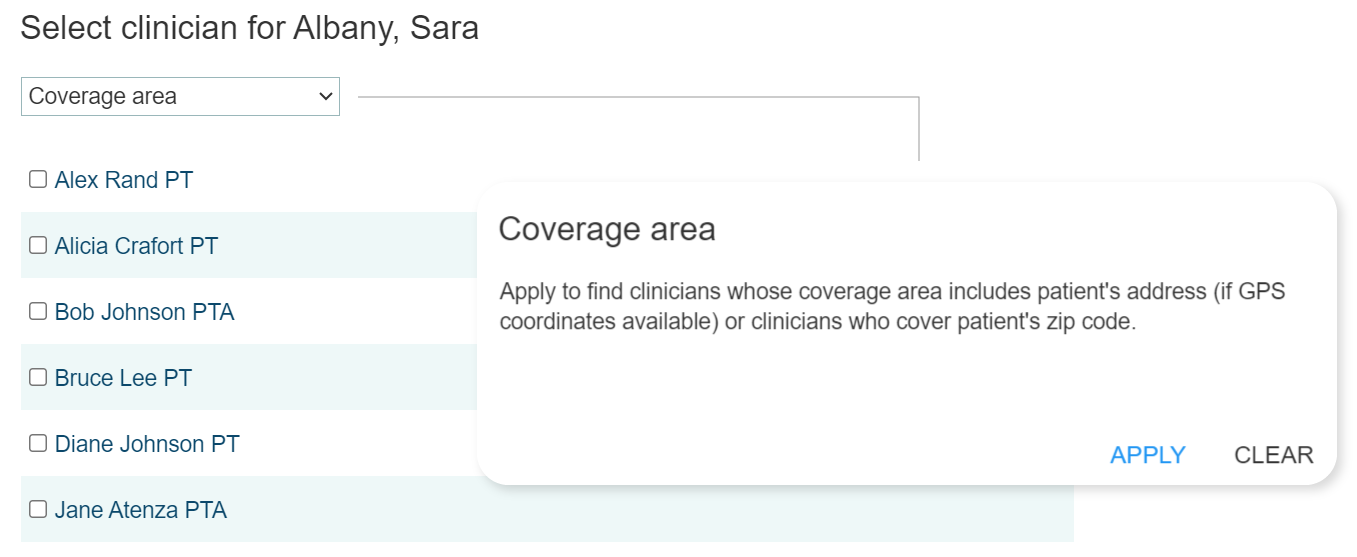This screenshot has width=1357, height=557.
Task: Click the chevron arrow on the filter select
Action: click(x=325, y=97)
